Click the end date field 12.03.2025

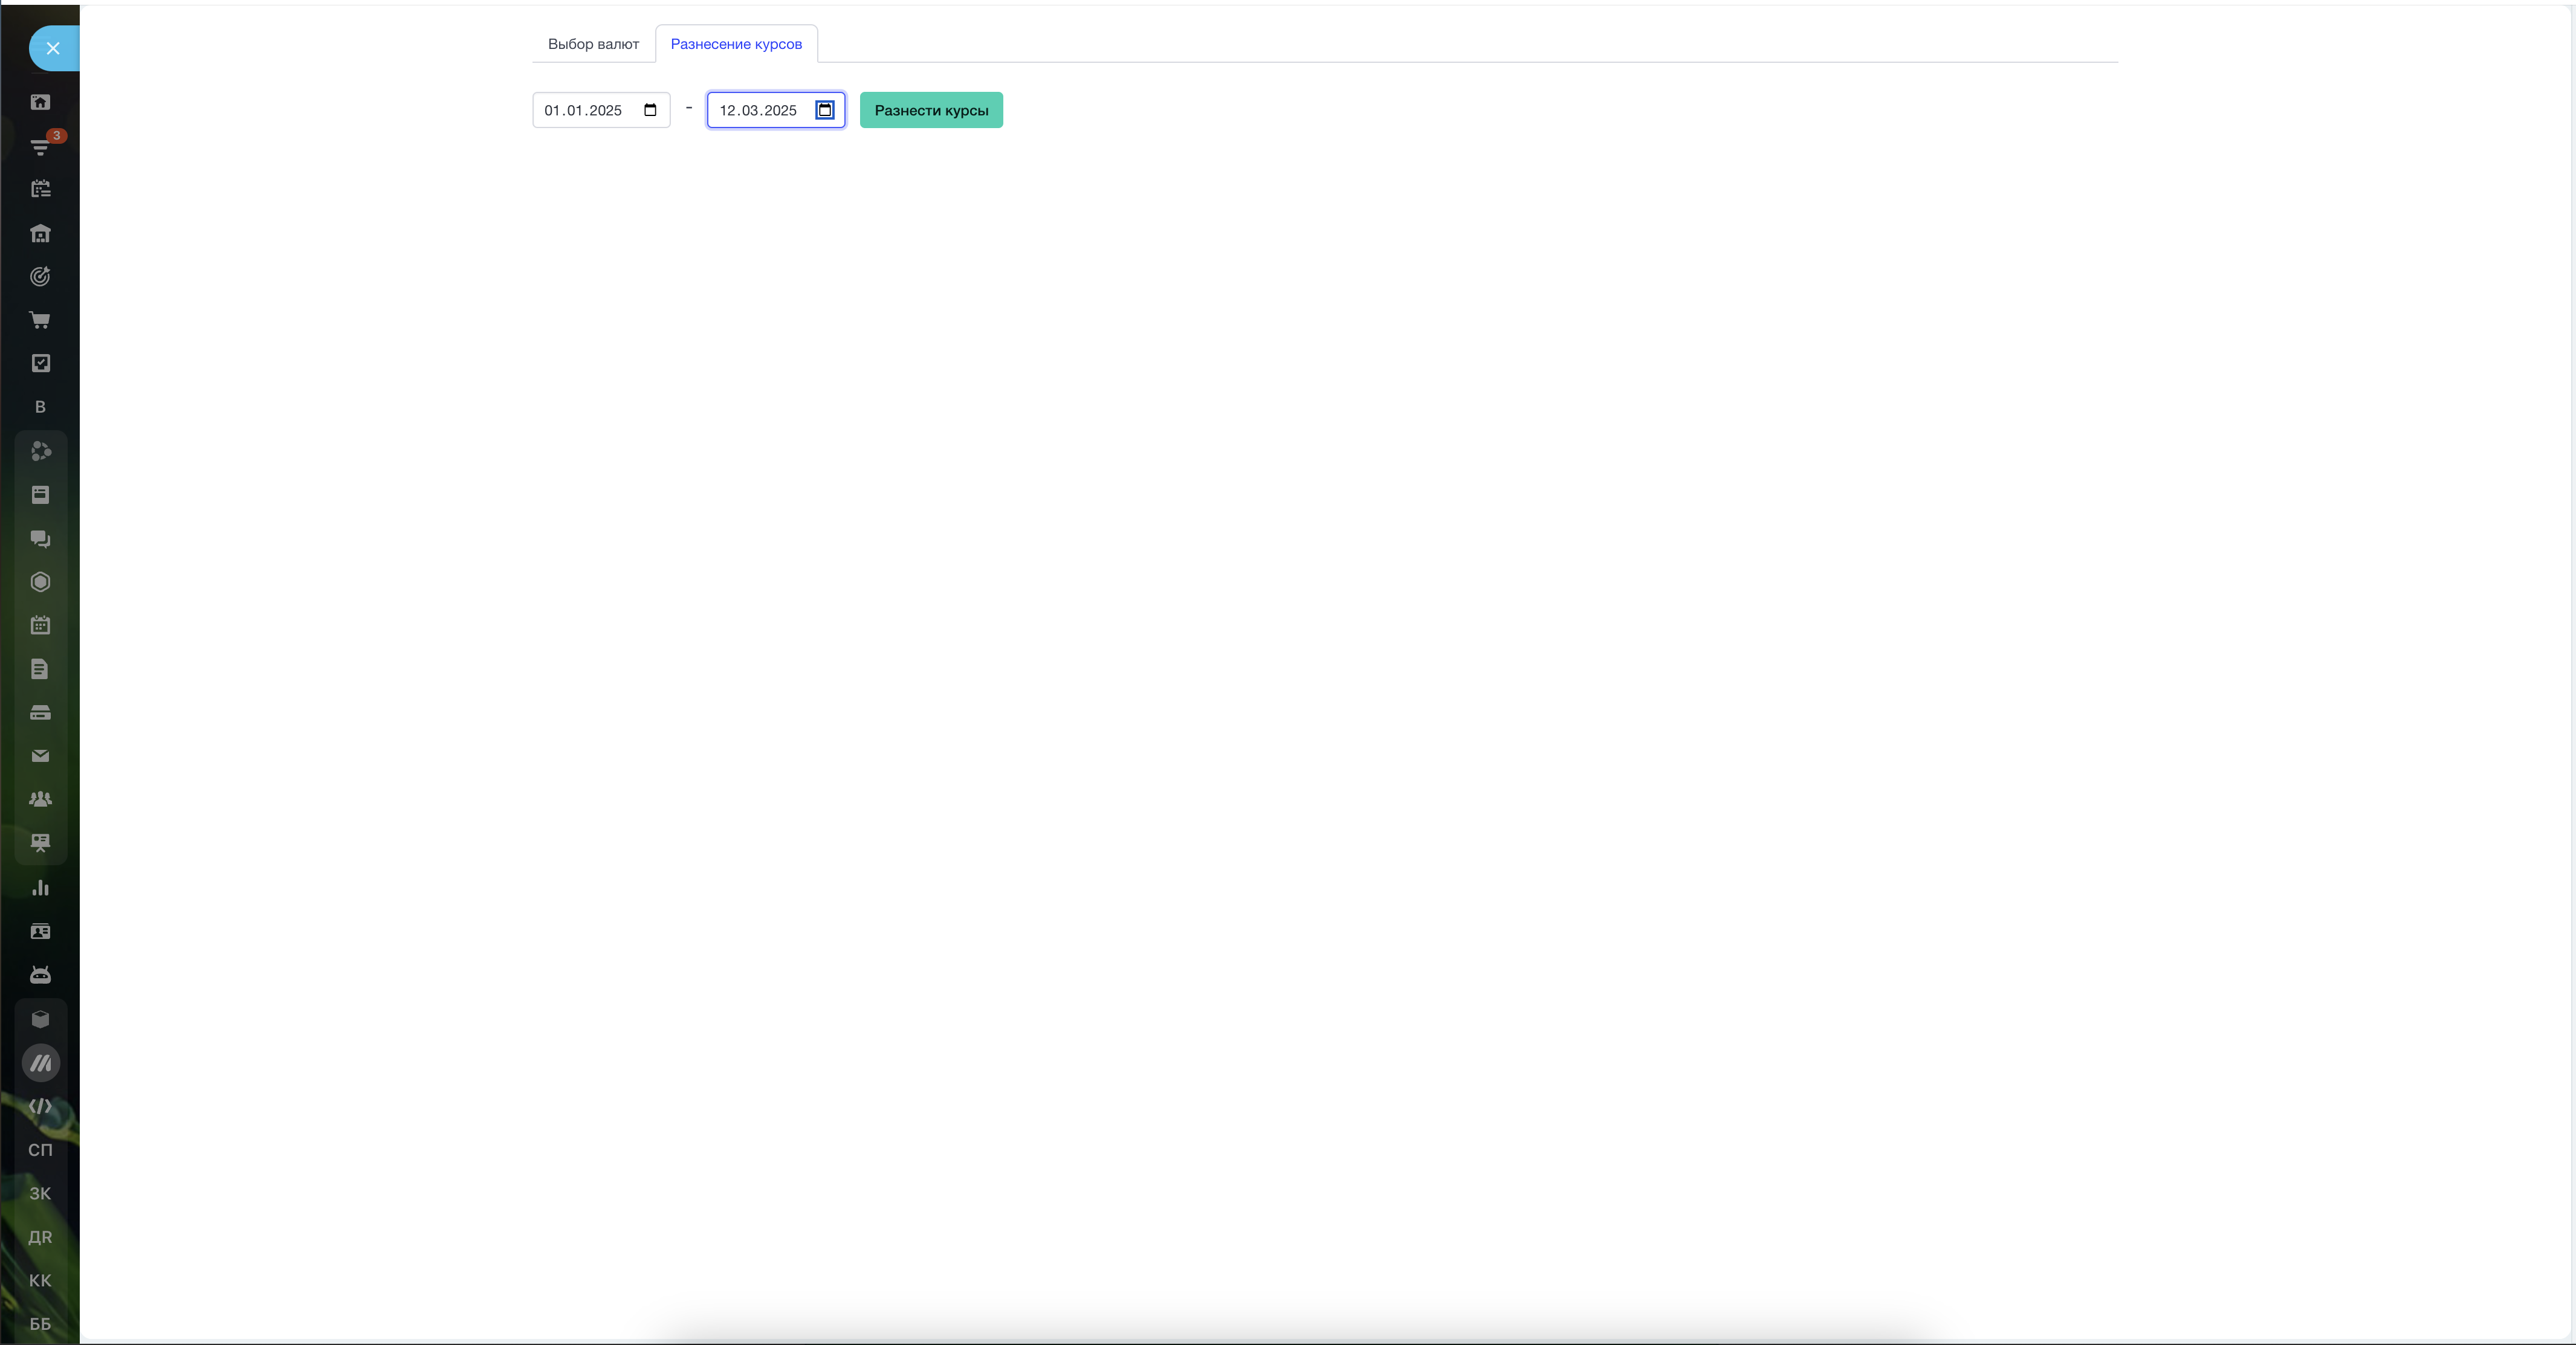758,110
